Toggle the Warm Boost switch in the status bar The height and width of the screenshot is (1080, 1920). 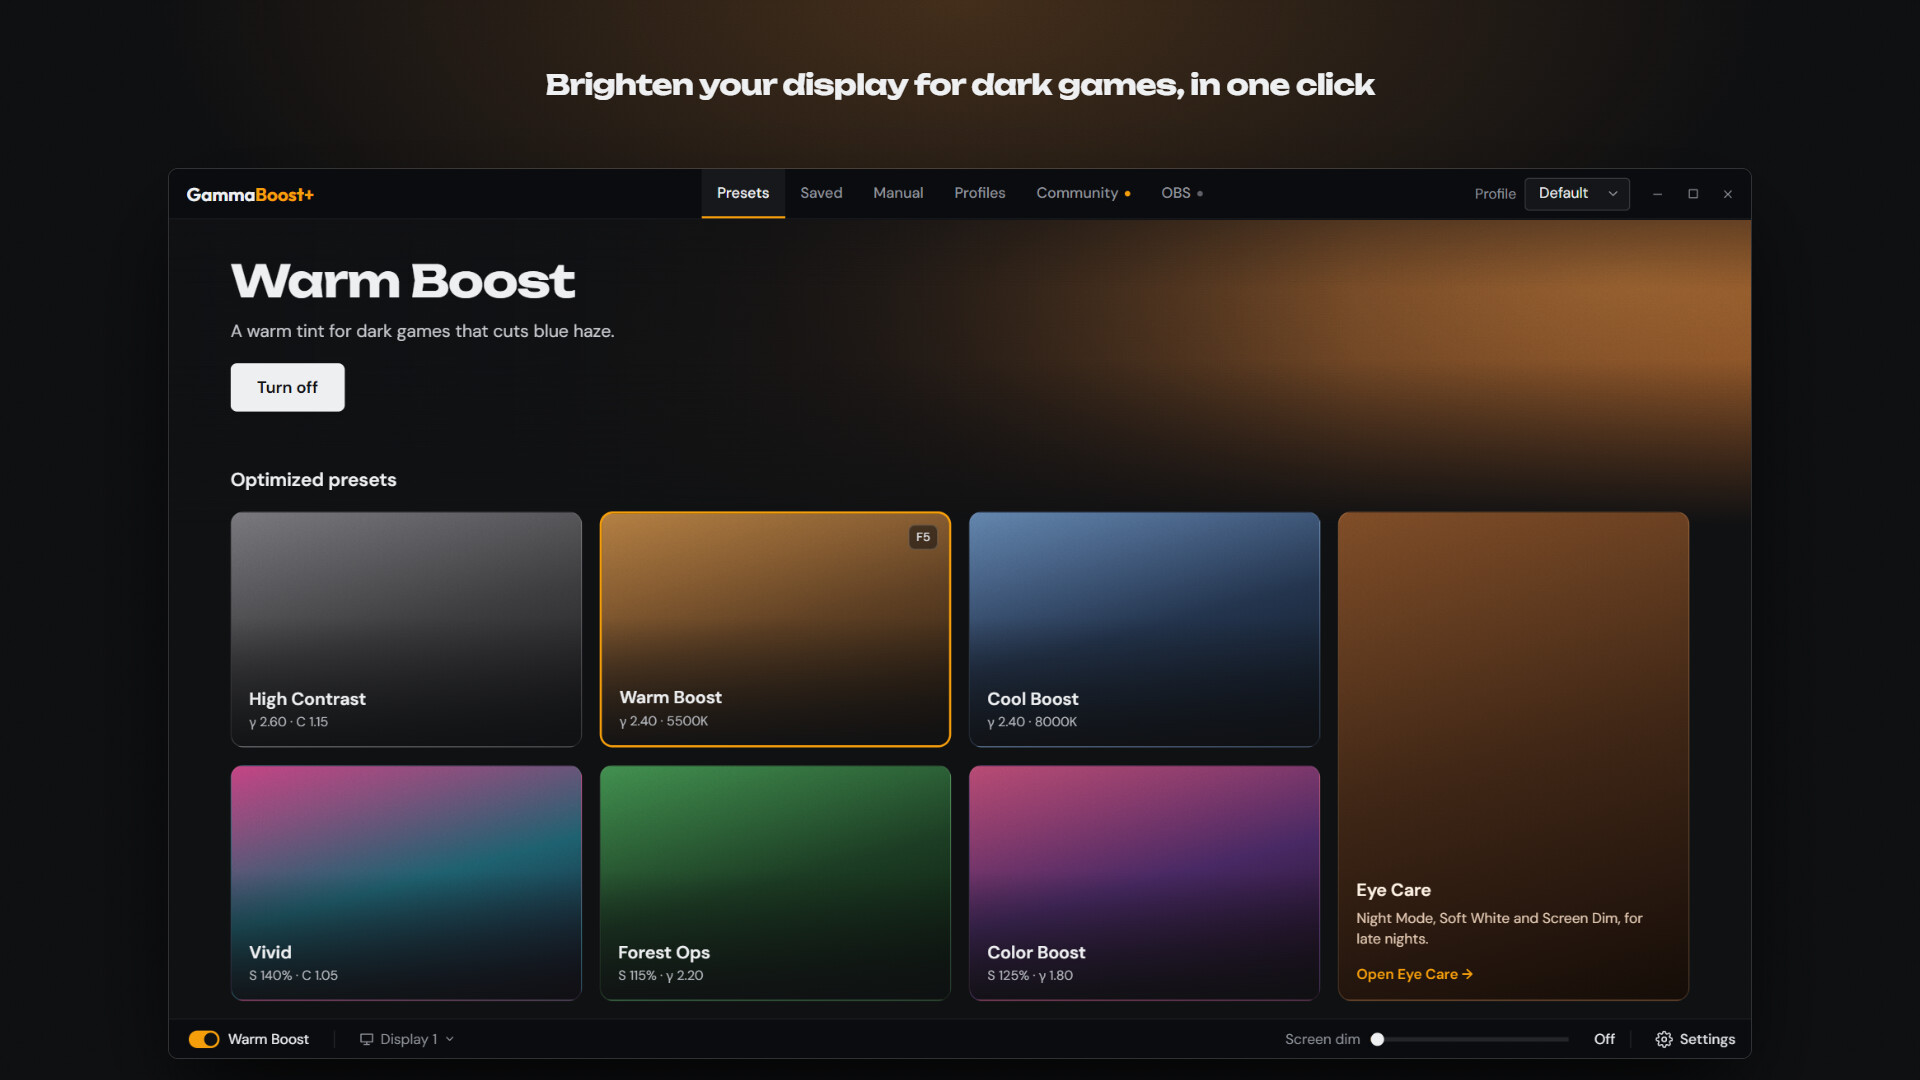pyautogui.click(x=204, y=1039)
